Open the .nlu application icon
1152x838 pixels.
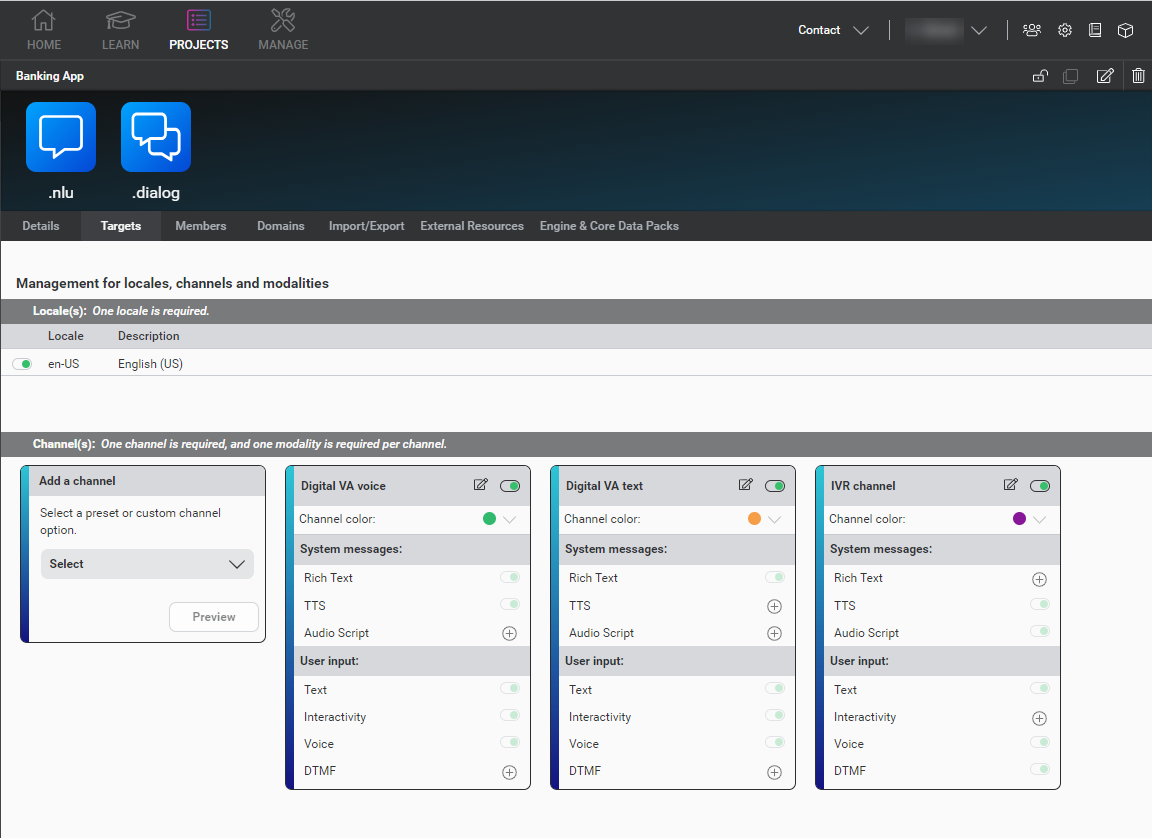click(61, 137)
